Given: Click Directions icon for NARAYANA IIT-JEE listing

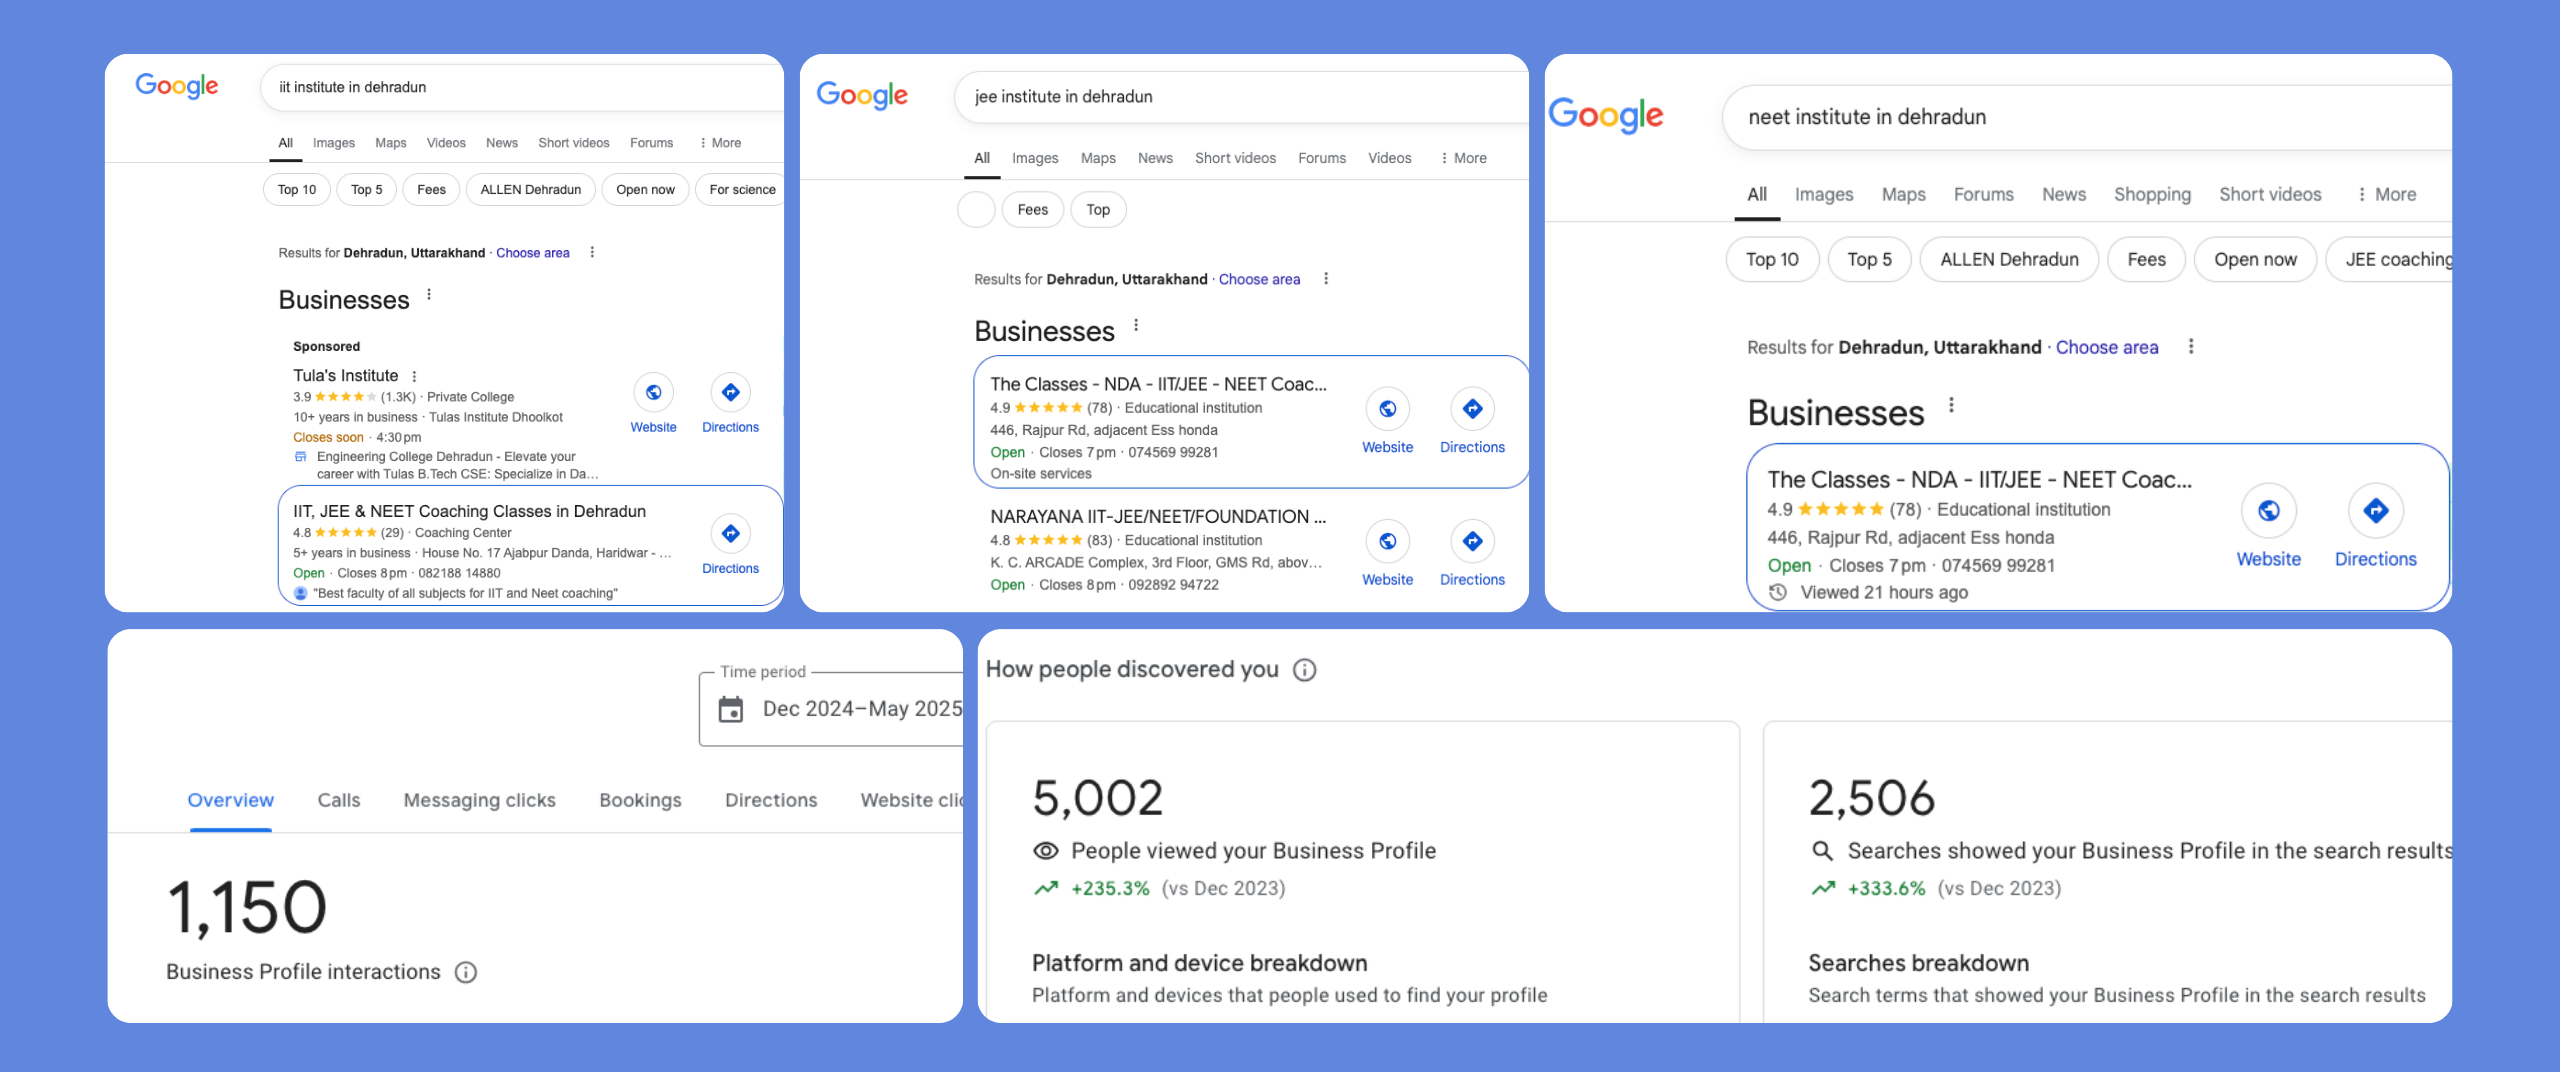Looking at the screenshot, I should (x=1471, y=542).
